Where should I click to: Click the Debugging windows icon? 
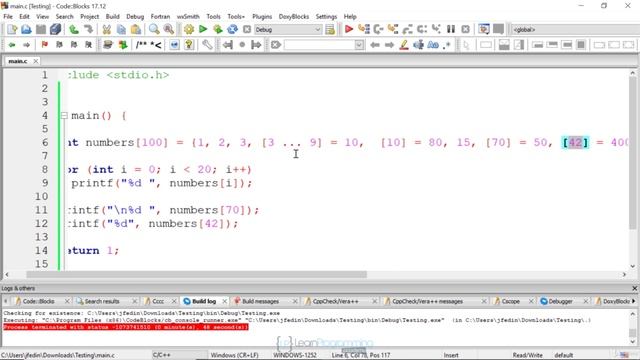484,29
